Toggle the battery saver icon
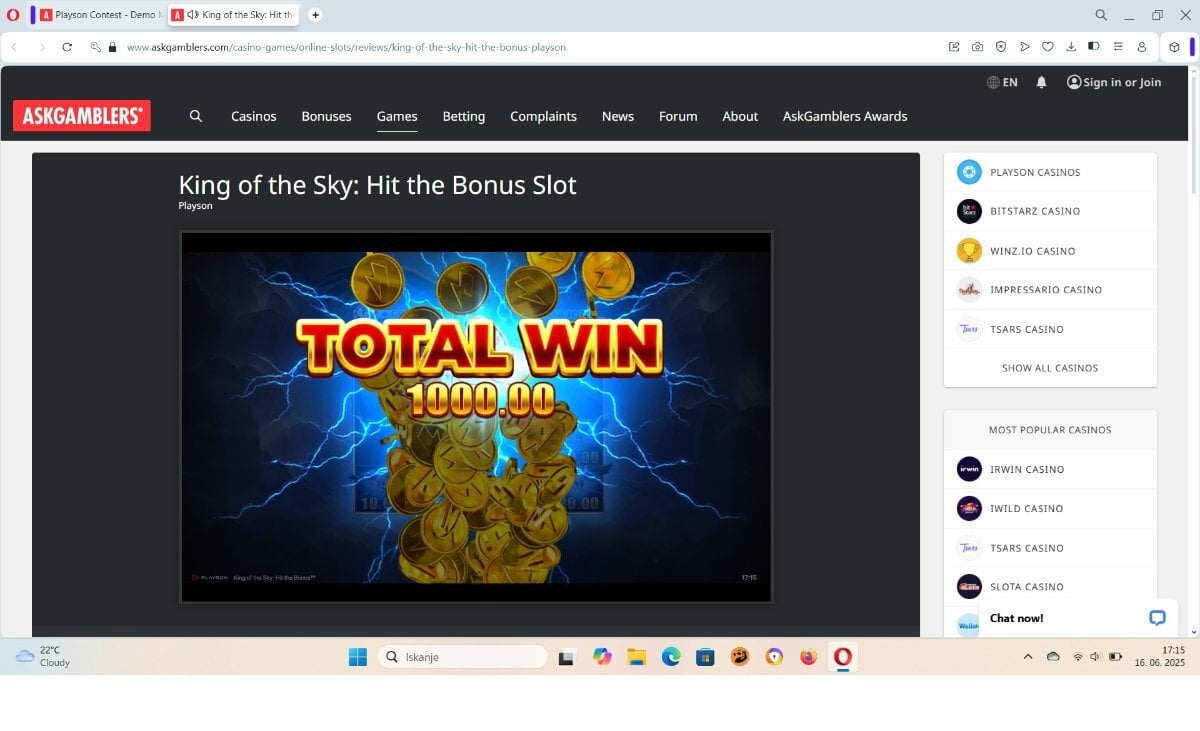This screenshot has width=1200, height=731. (1094, 47)
